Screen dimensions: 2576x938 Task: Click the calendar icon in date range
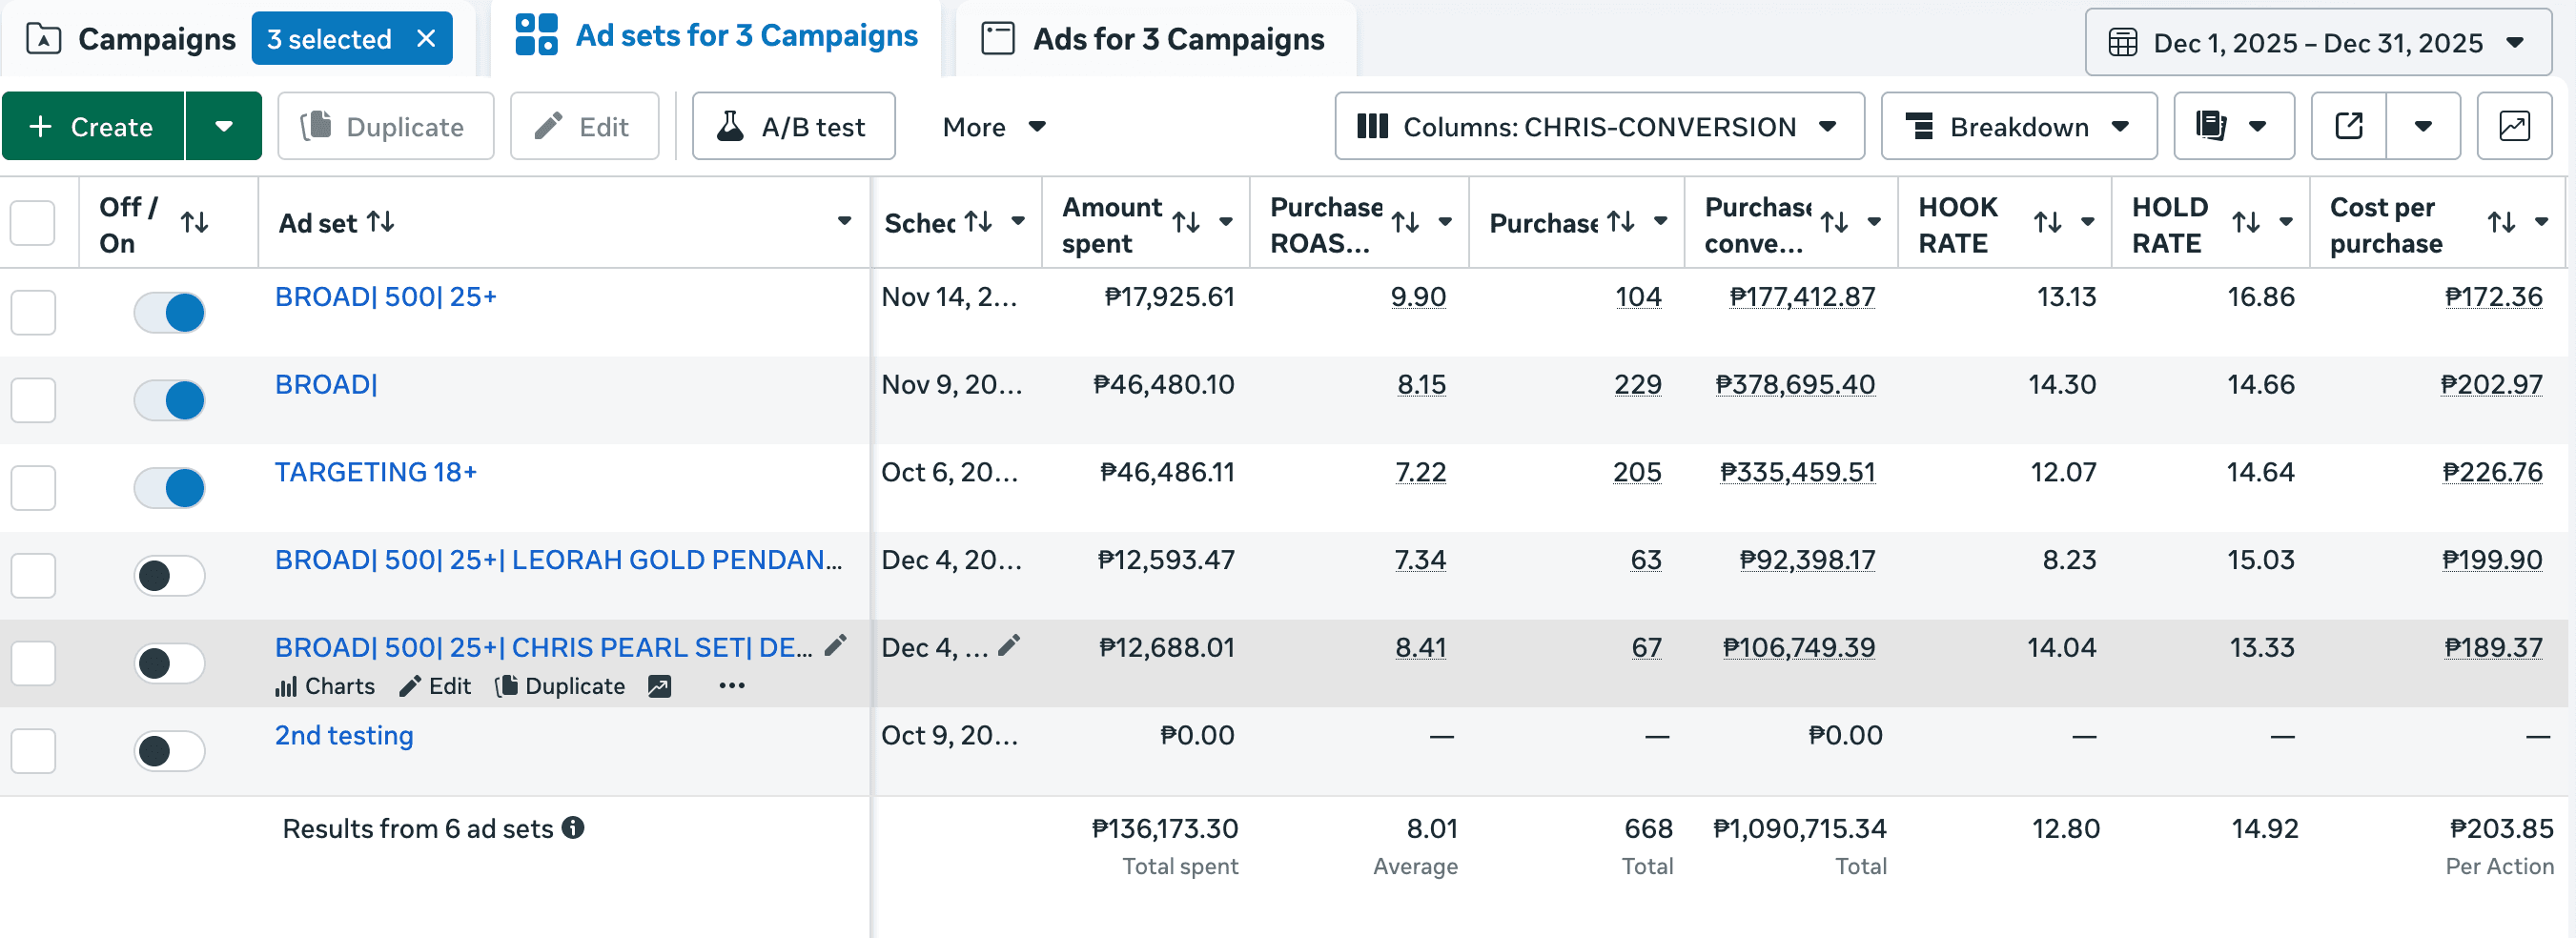(x=2122, y=43)
